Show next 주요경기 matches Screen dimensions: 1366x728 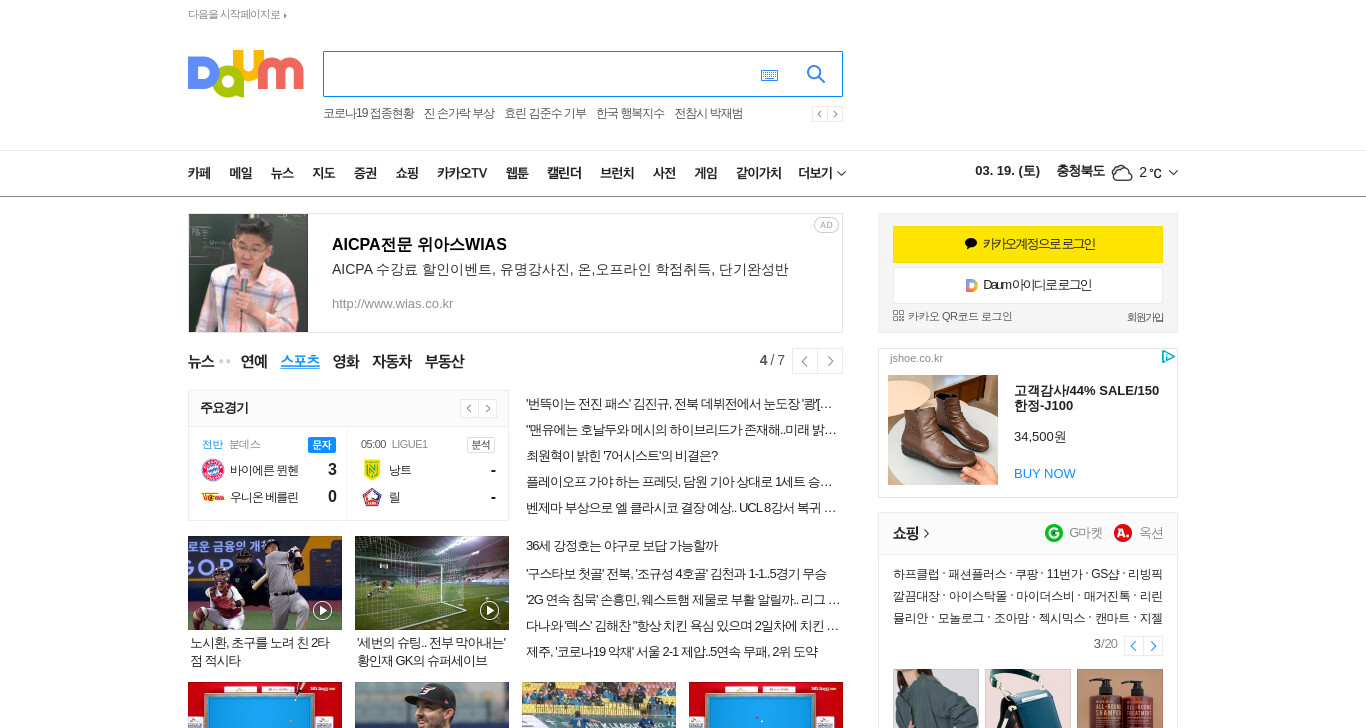pos(488,408)
